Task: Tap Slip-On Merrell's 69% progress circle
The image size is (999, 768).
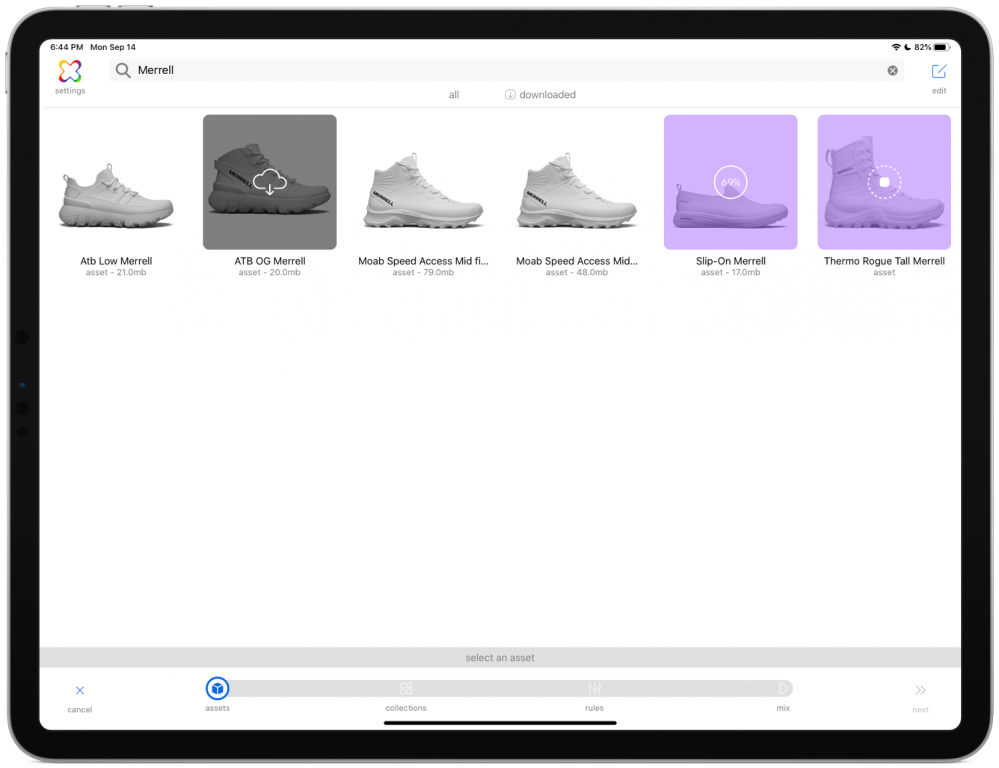Action: (730, 182)
